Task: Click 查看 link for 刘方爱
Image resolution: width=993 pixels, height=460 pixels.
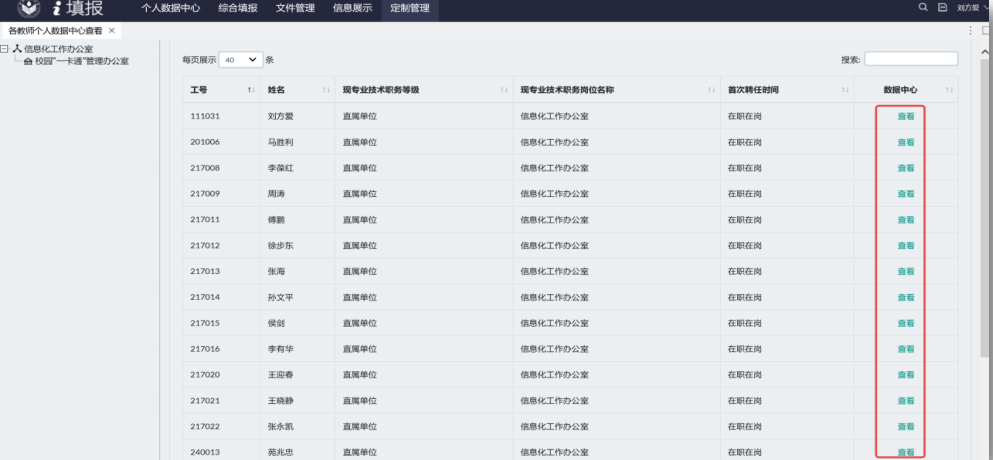Action: [x=905, y=116]
